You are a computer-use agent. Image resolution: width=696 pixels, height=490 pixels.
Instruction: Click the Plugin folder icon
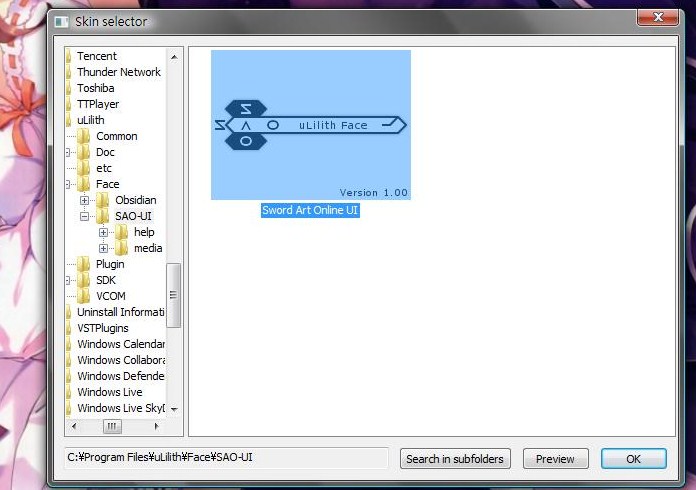pyautogui.click(x=83, y=264)
